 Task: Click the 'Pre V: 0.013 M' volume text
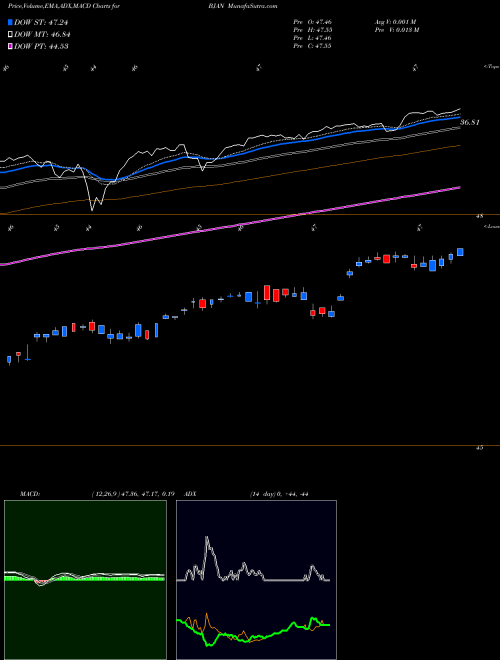click(x=396, y=29)
